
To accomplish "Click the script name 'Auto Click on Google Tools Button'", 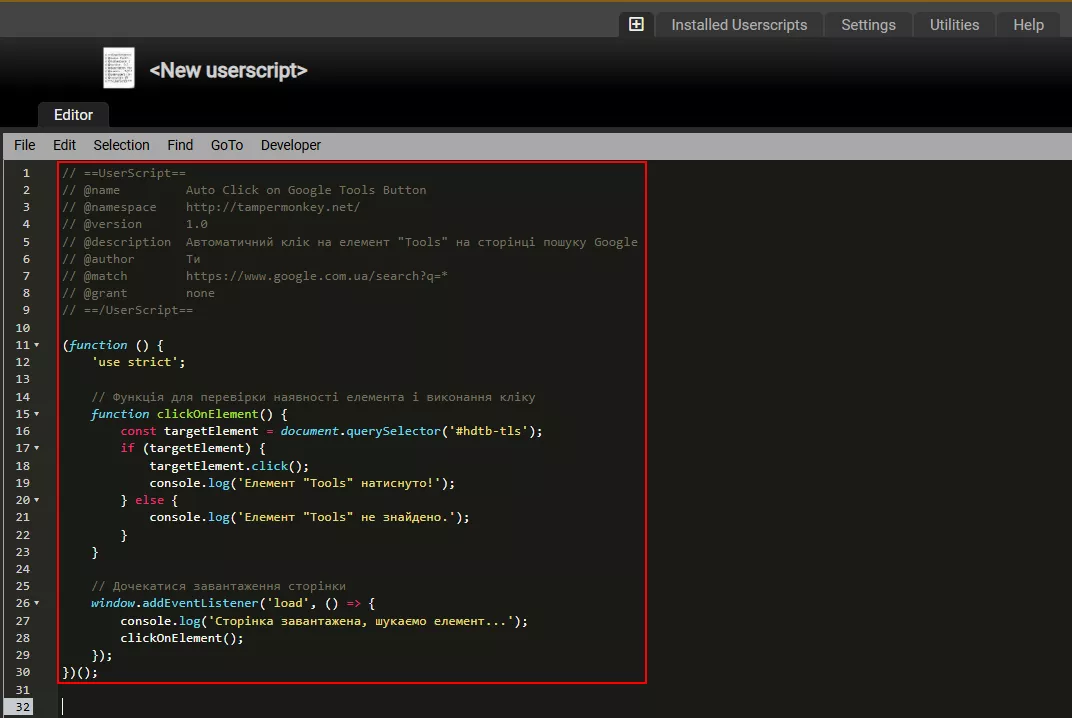I will (x=306, y=190).
